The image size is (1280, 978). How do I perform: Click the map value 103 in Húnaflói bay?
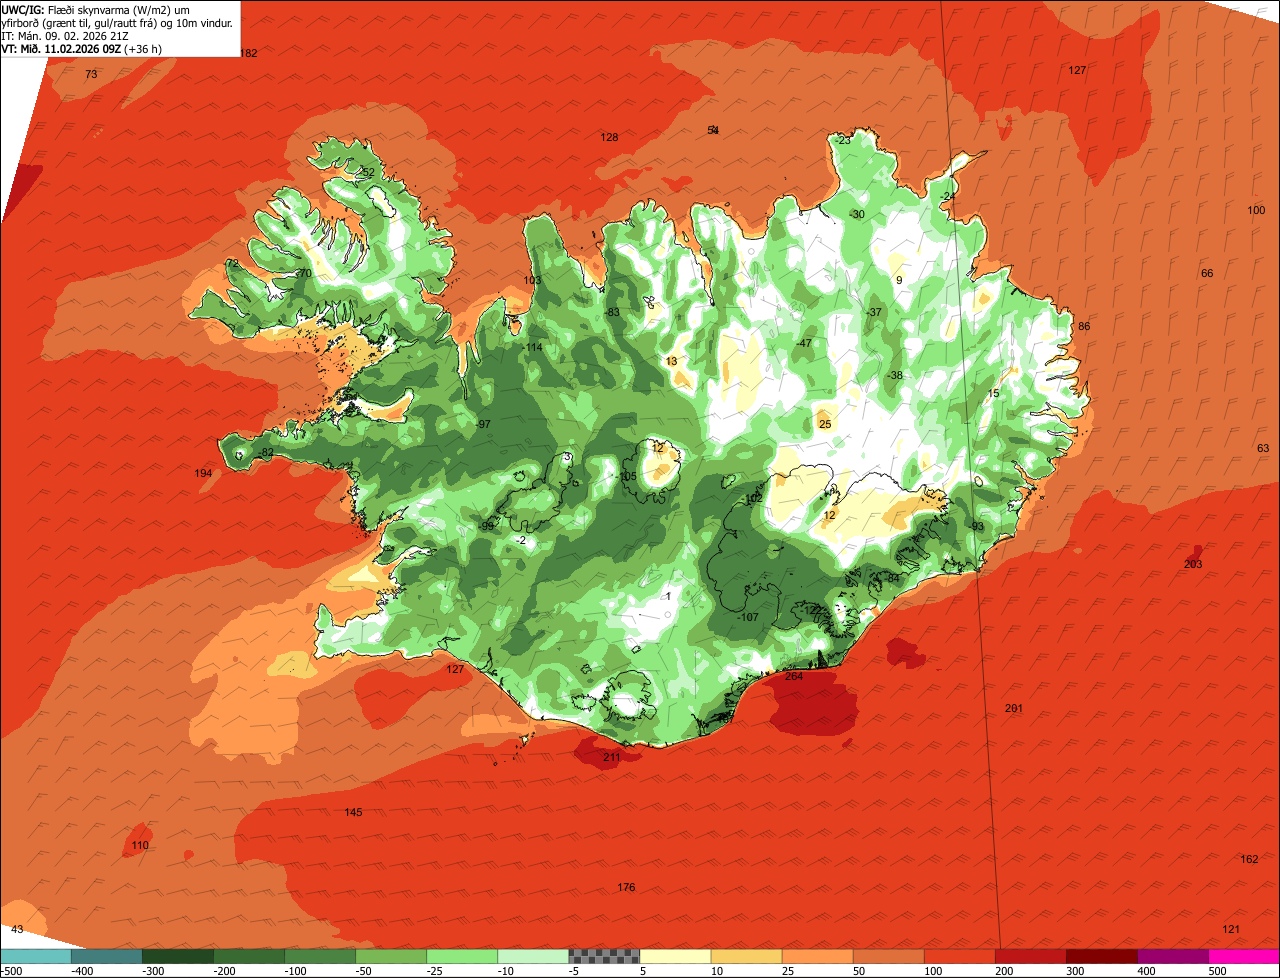pyautogui.click(x=532, y=281)
